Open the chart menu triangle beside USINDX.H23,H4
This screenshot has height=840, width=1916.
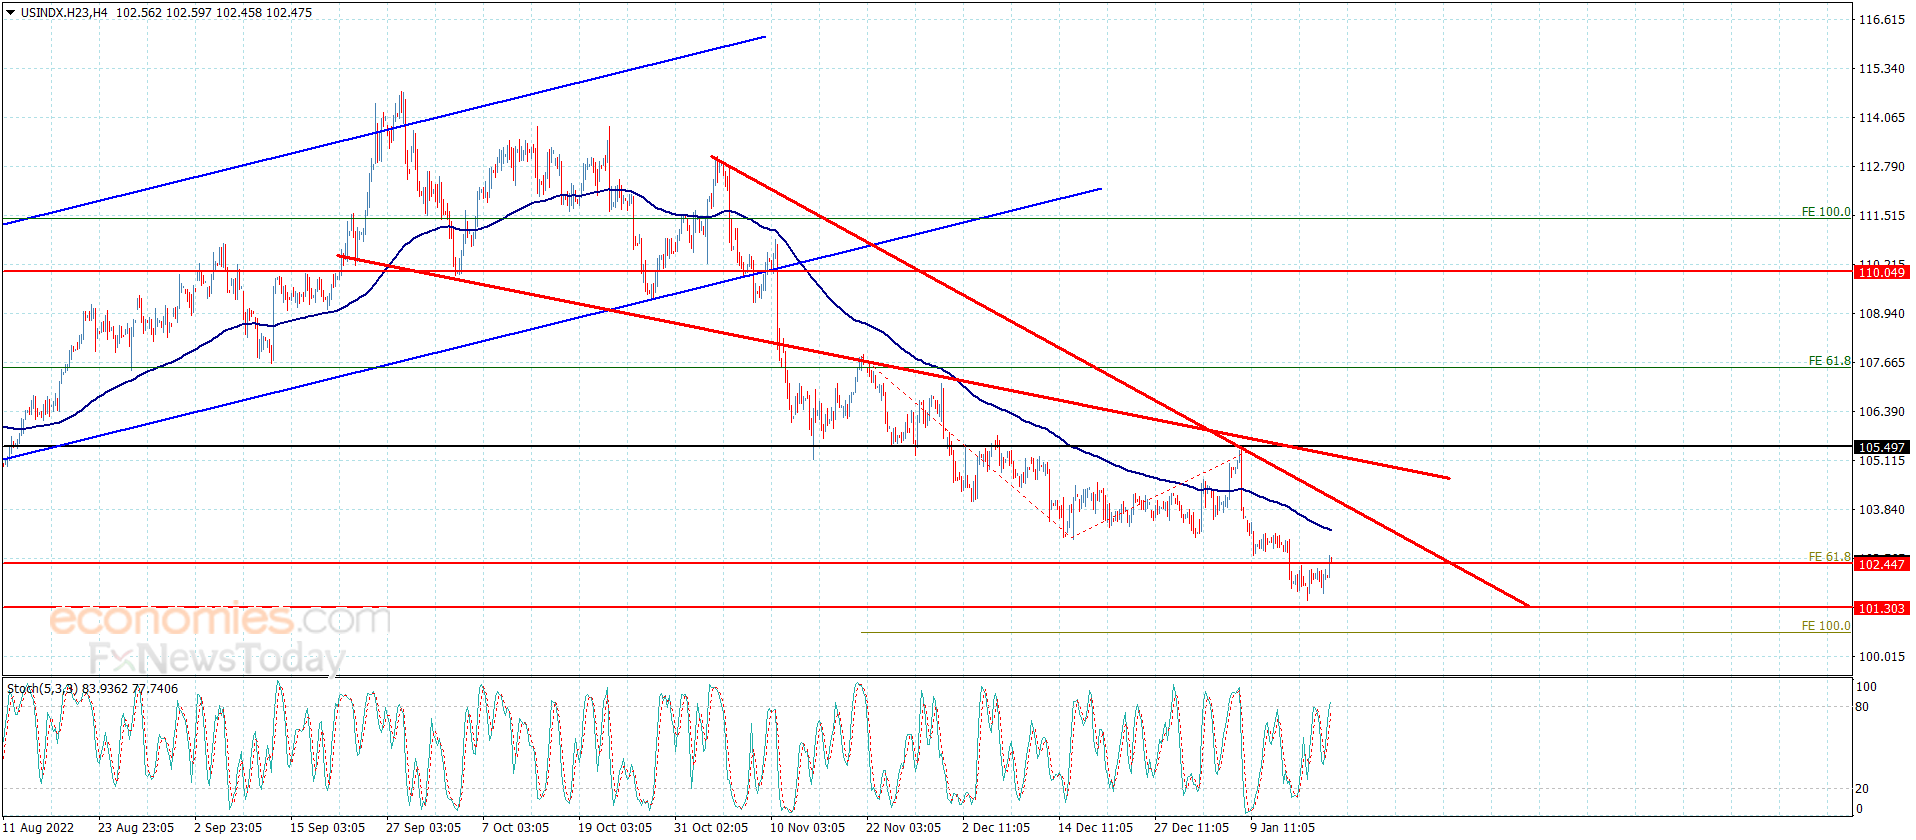11,13
